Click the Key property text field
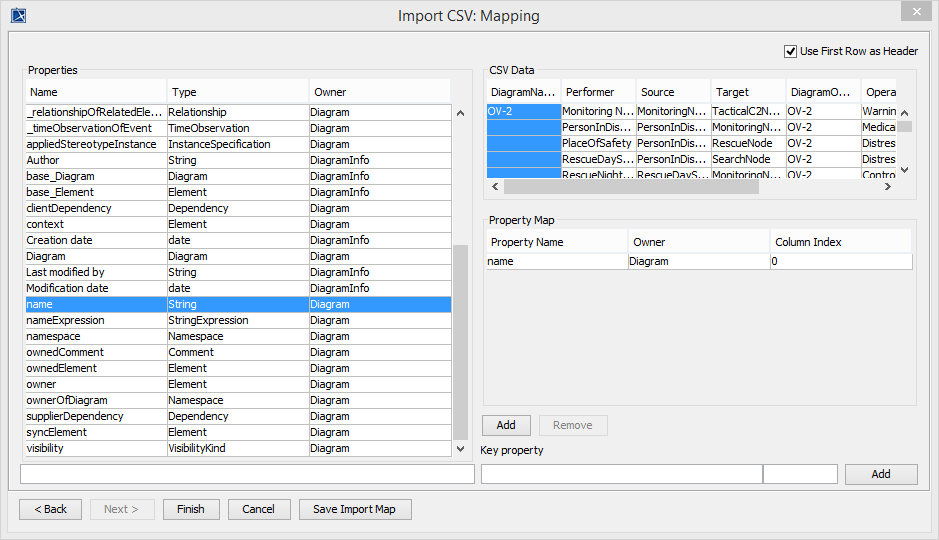 click(x=621, y=474)
